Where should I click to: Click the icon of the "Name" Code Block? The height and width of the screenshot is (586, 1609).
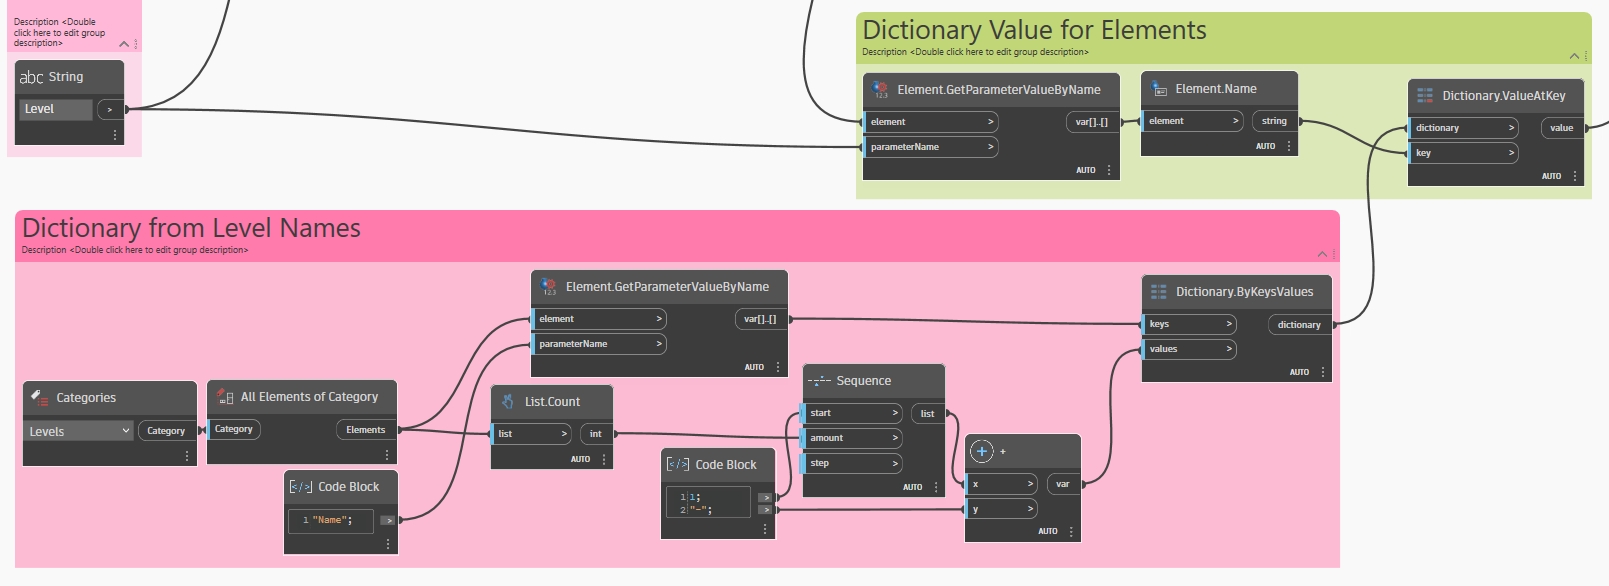point(301,487)
